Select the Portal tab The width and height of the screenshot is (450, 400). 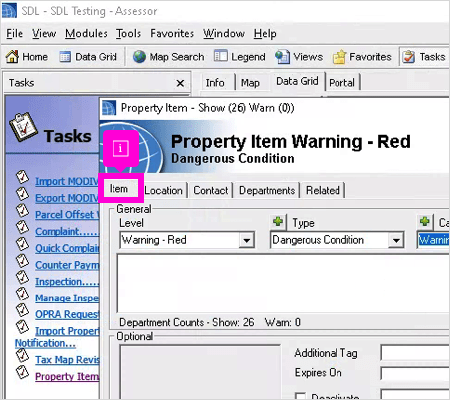pyautogui.click(x=342, y=82)
